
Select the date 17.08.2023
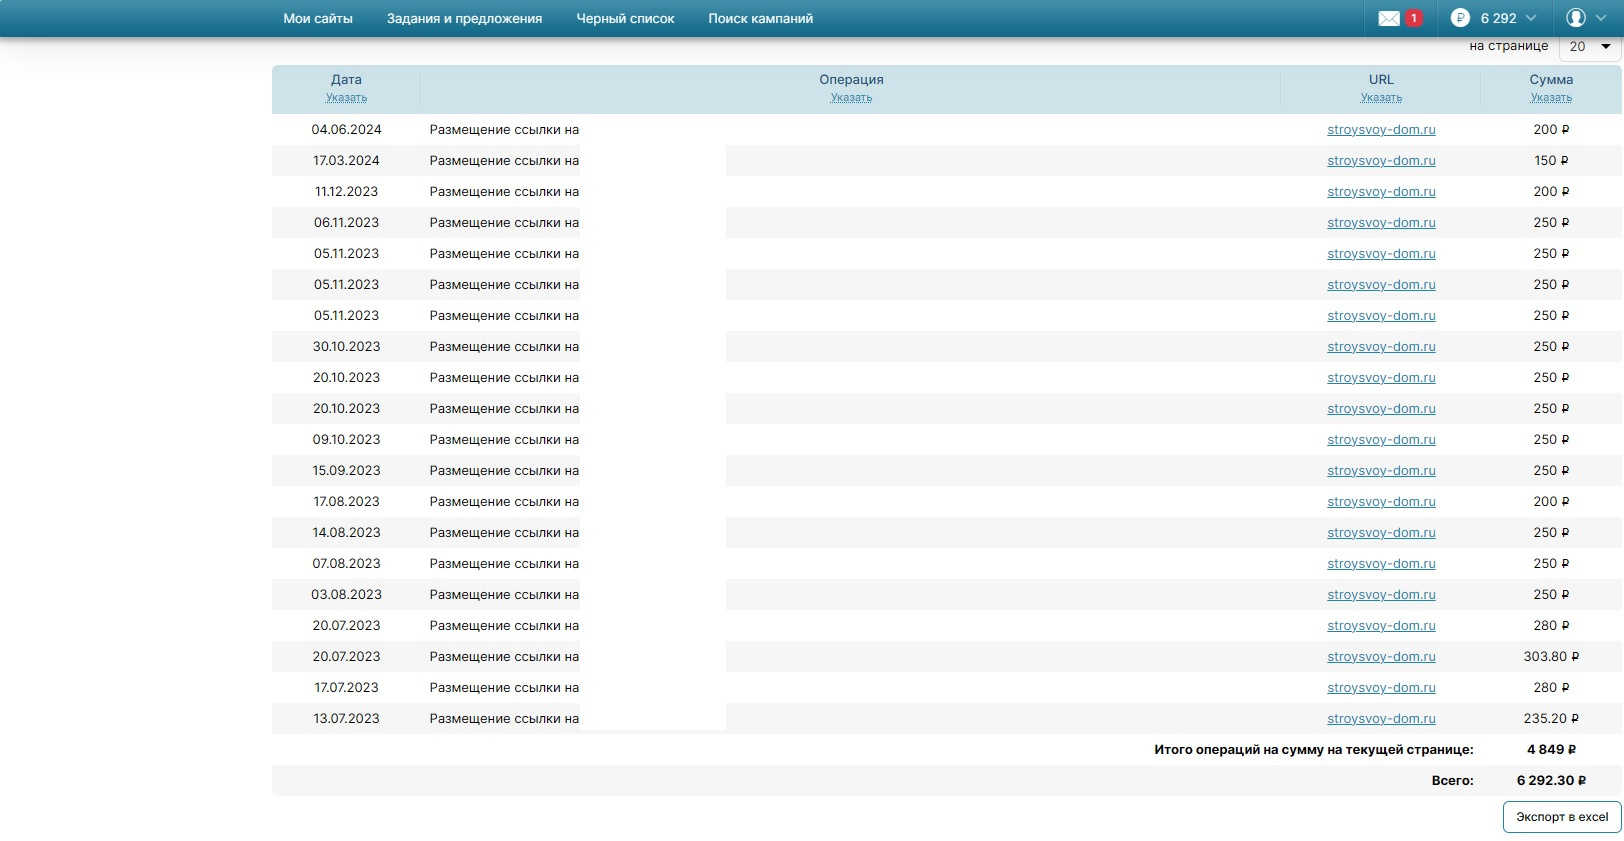point(346,502)
